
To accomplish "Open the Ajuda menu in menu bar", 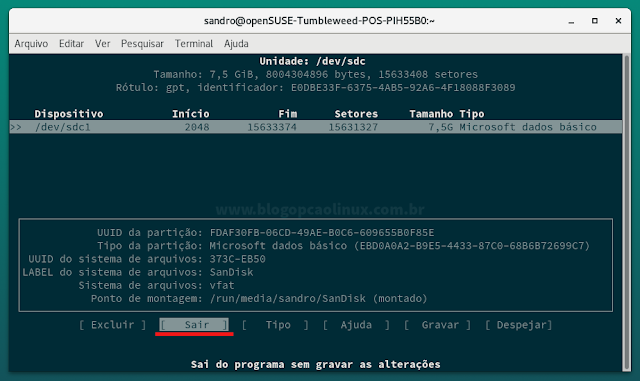I will (236, 44).
